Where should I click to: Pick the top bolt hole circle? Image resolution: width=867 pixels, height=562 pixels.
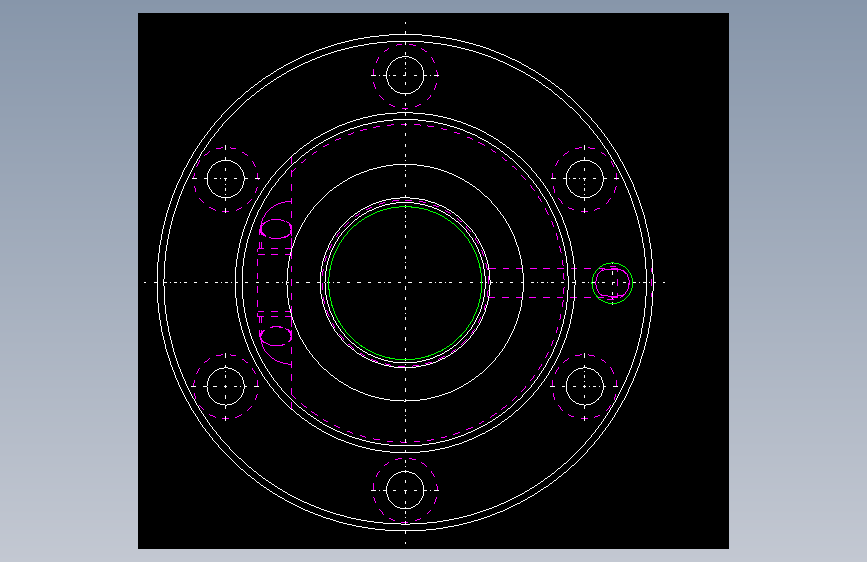click(x=405, y=75)
